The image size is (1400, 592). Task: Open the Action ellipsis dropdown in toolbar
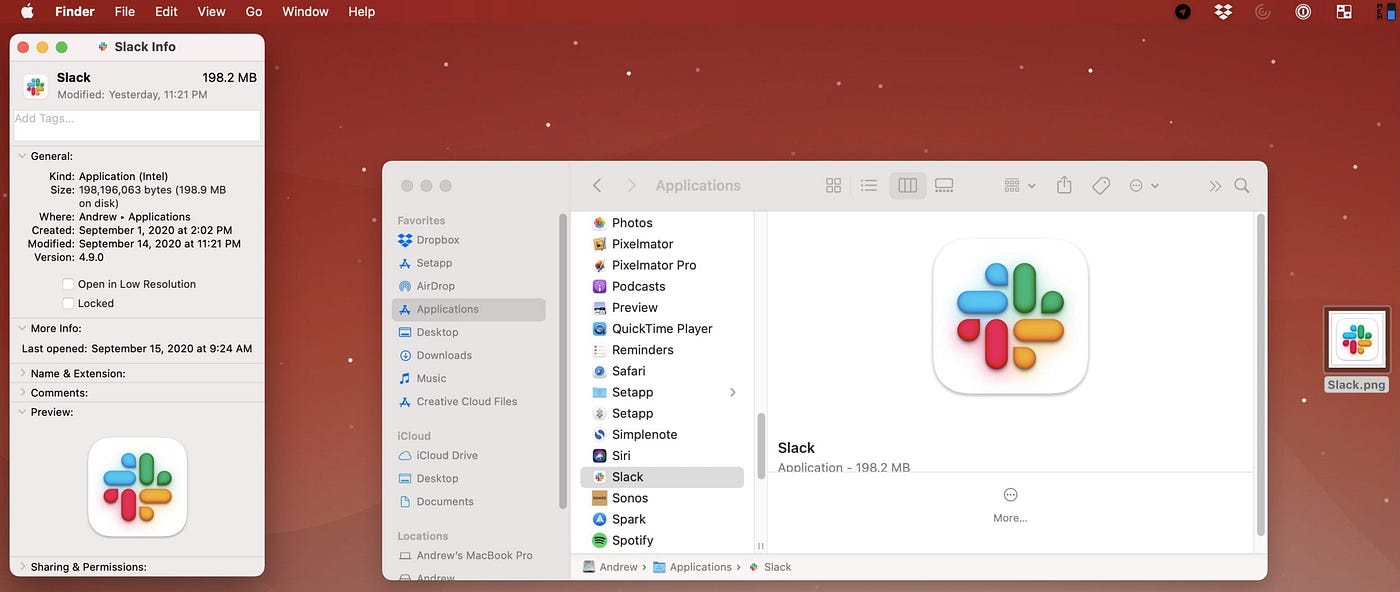coord(1144,185)
